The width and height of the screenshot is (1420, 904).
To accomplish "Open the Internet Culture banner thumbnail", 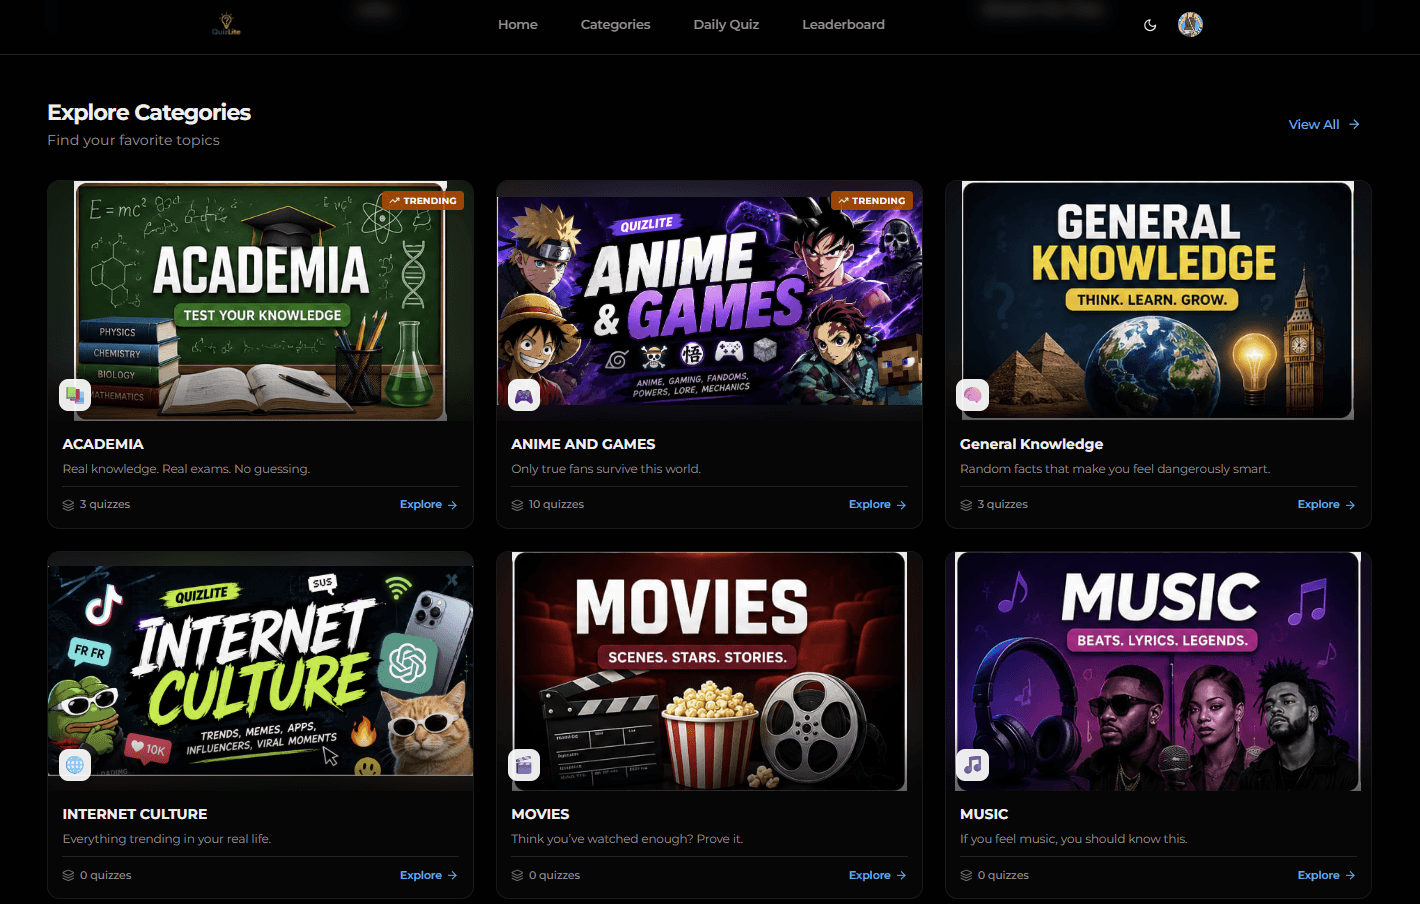I will click(260, 671).
